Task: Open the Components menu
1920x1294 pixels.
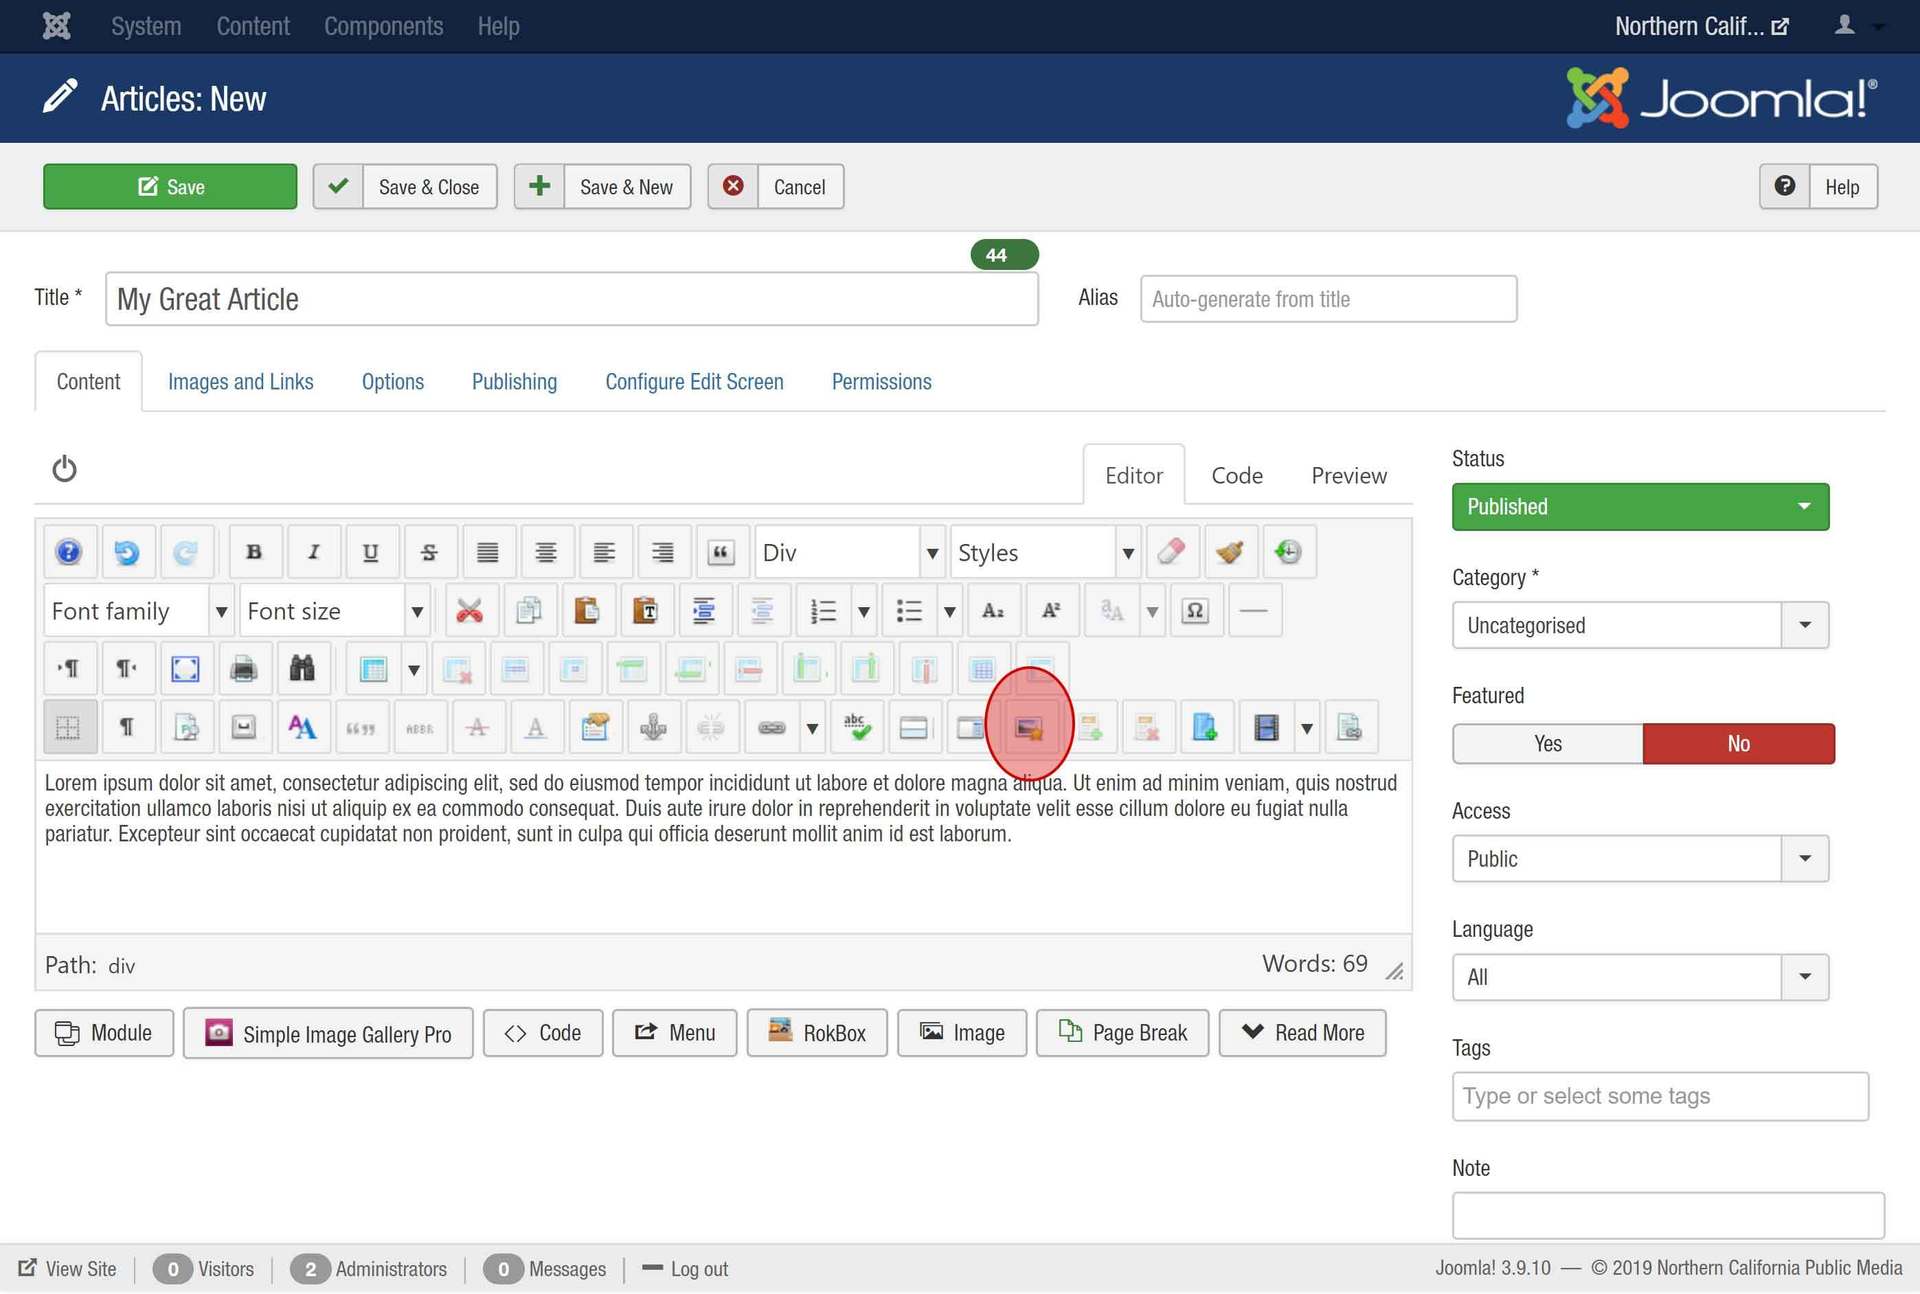Action: click(383, 26)
